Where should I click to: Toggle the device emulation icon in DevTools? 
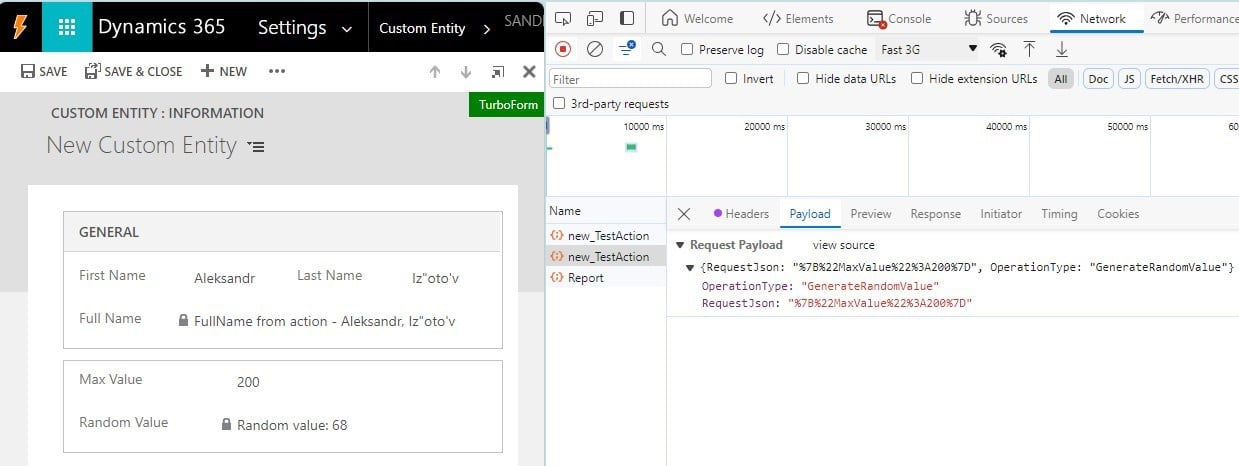pos(595,18)
